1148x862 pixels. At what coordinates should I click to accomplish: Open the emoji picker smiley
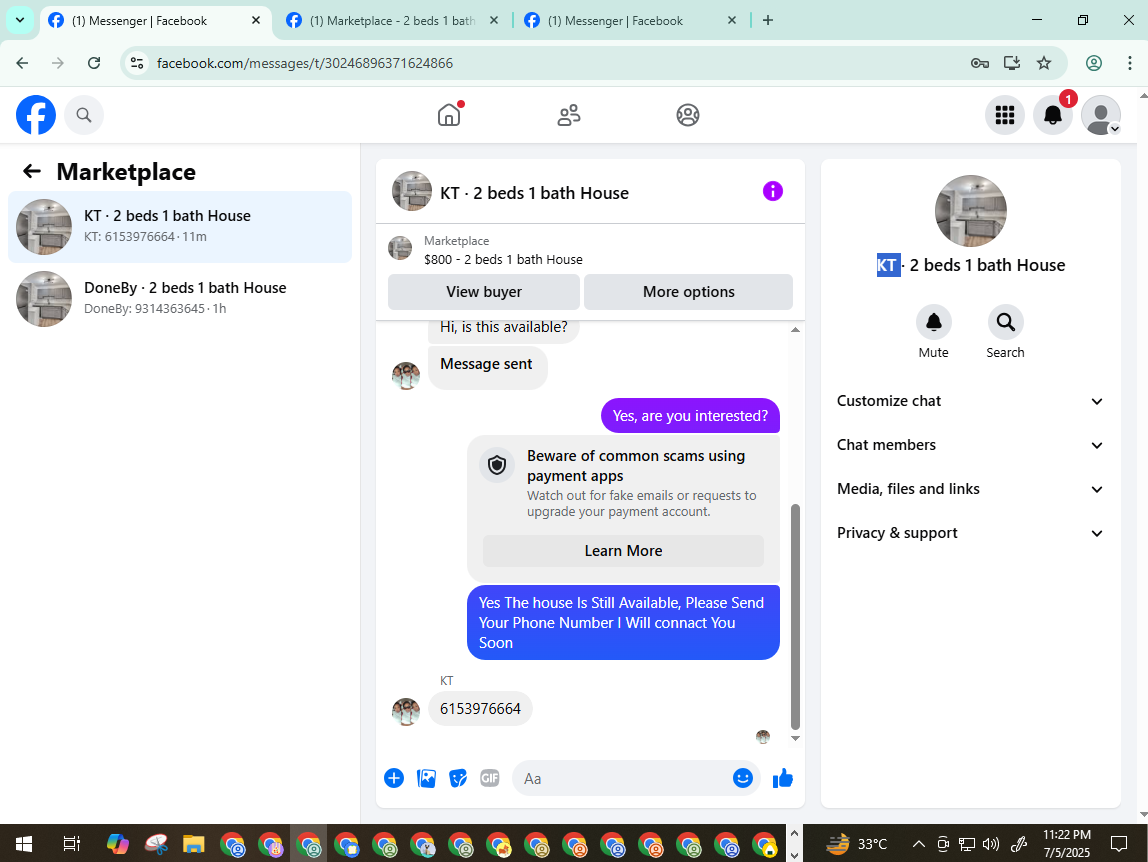tap(742, 778)
